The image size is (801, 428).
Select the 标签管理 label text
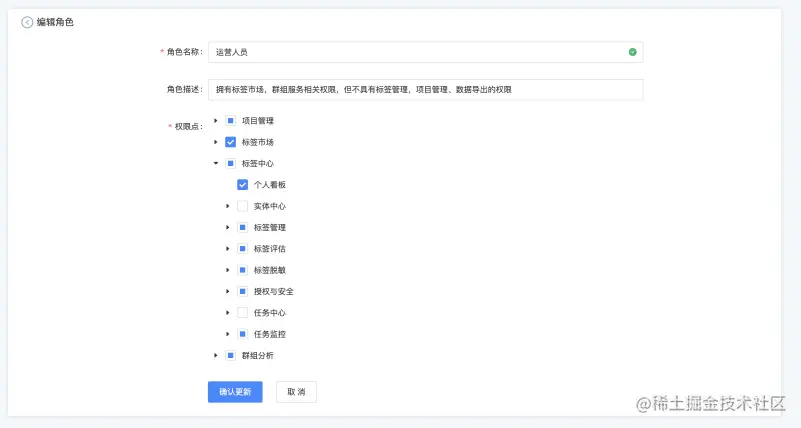point(270,228)
